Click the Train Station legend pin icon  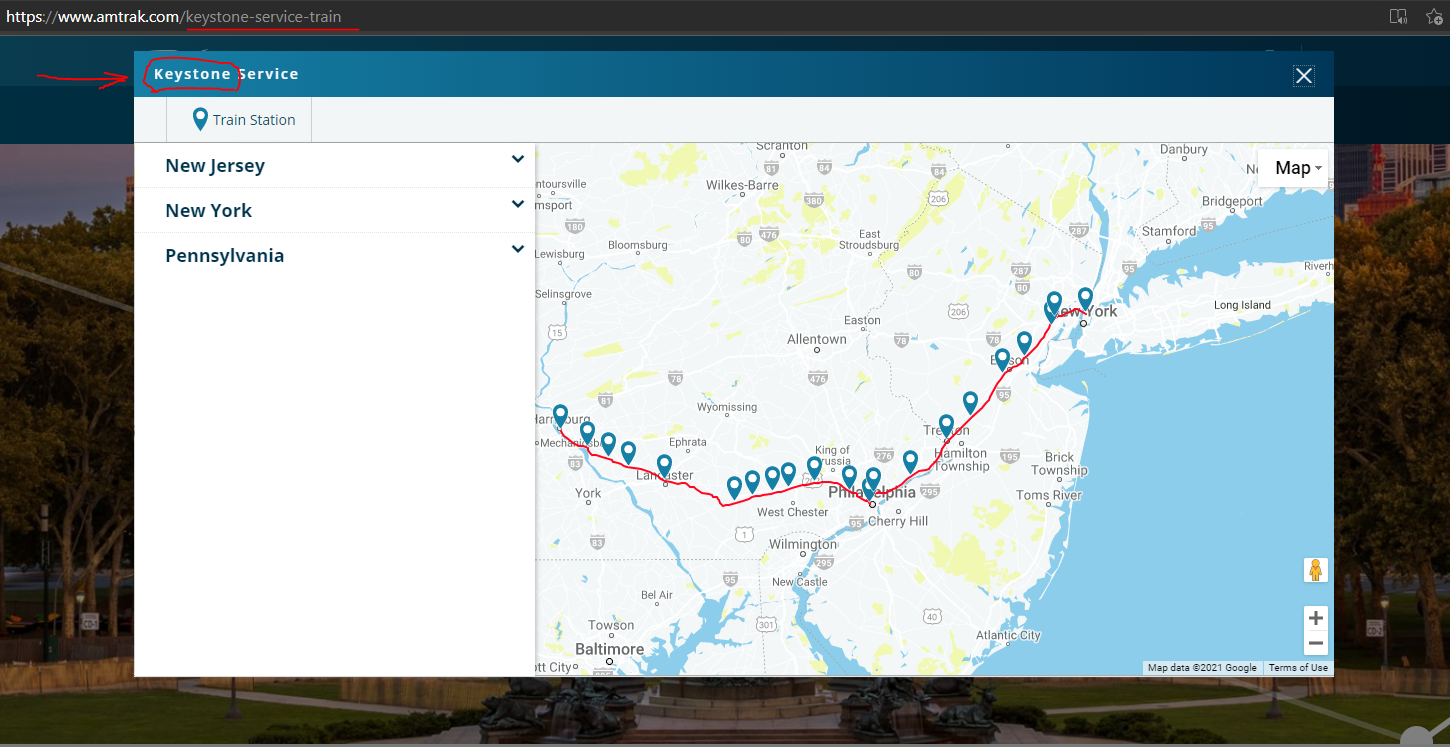[x=200, y=119]
